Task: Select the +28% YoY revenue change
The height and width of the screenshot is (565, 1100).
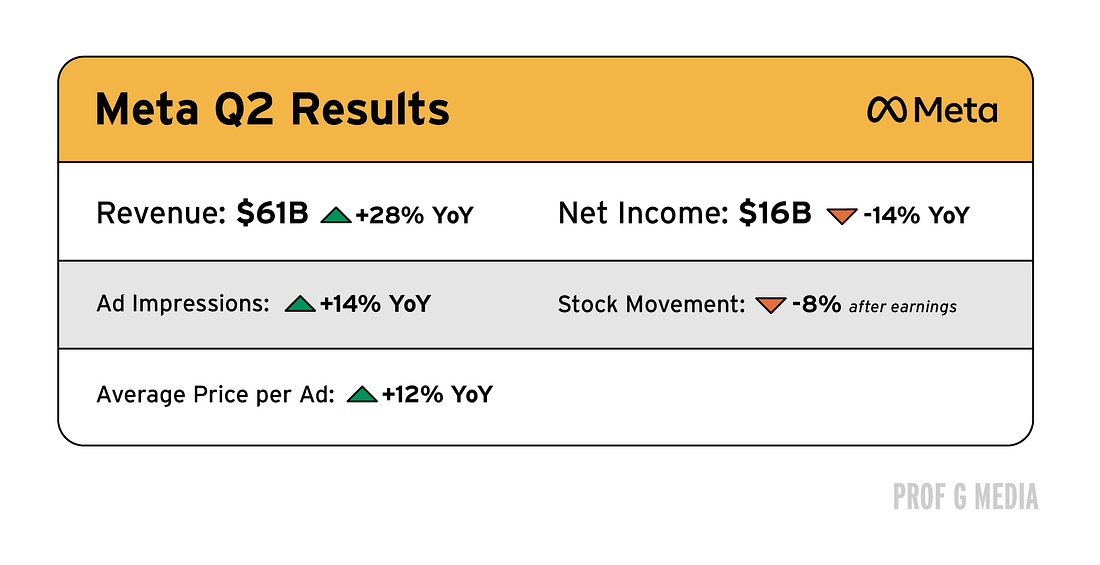Action: pos(415,215)
